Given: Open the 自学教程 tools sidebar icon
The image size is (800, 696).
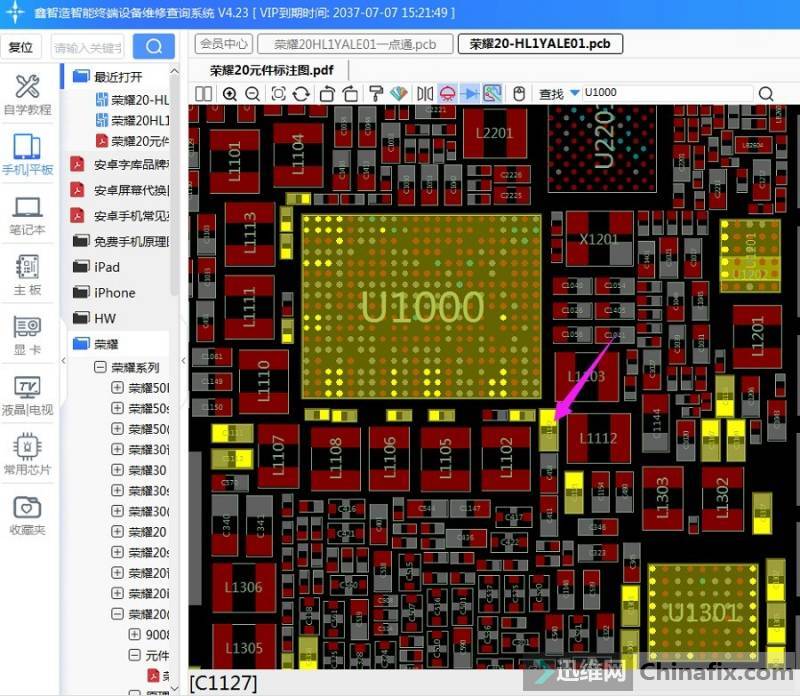Looking at the screenshot, I should pos(27,95).
